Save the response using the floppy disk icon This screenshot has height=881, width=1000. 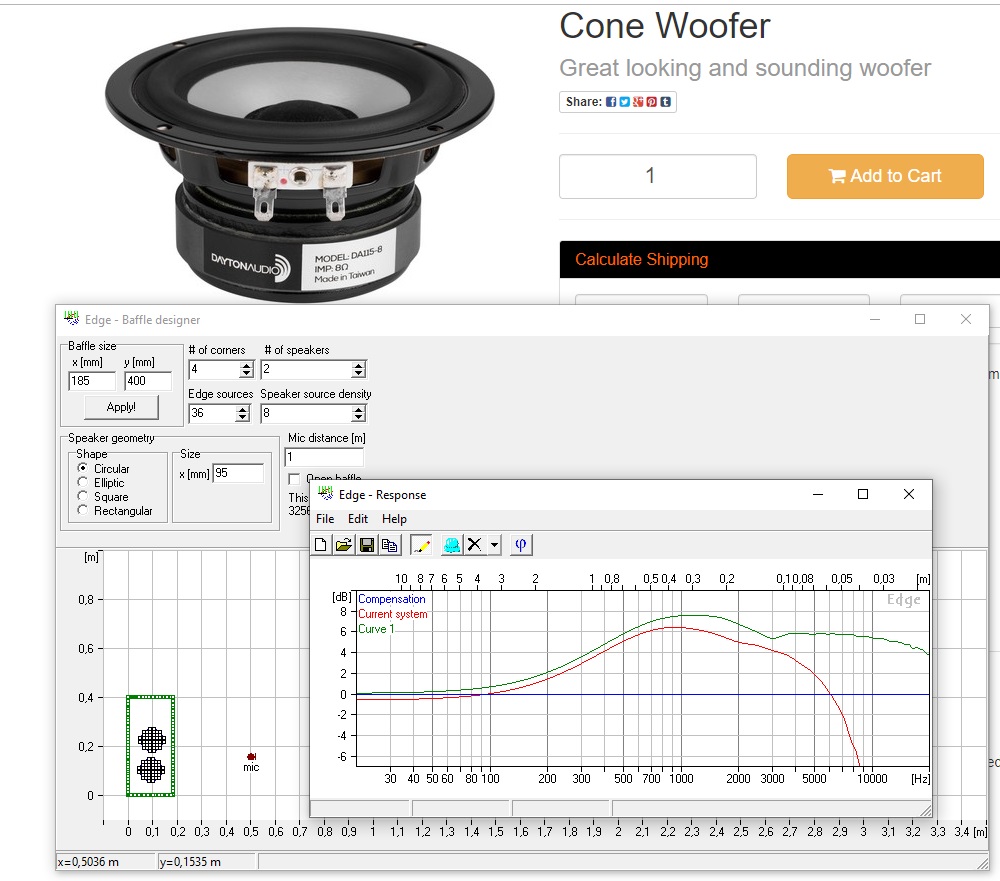(367, 545)
